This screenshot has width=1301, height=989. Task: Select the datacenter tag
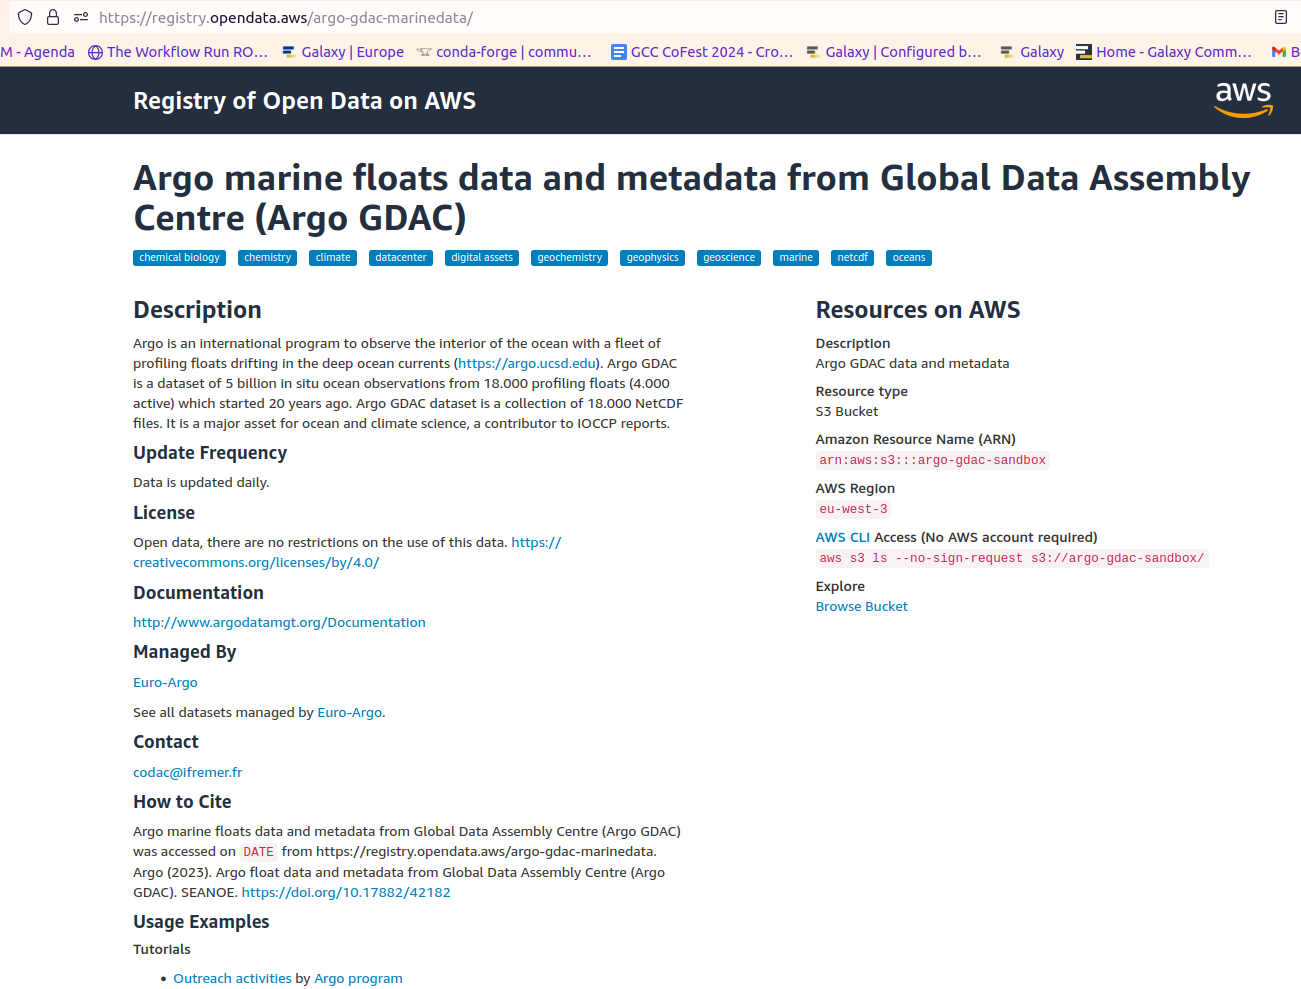[x=401, y=258]
